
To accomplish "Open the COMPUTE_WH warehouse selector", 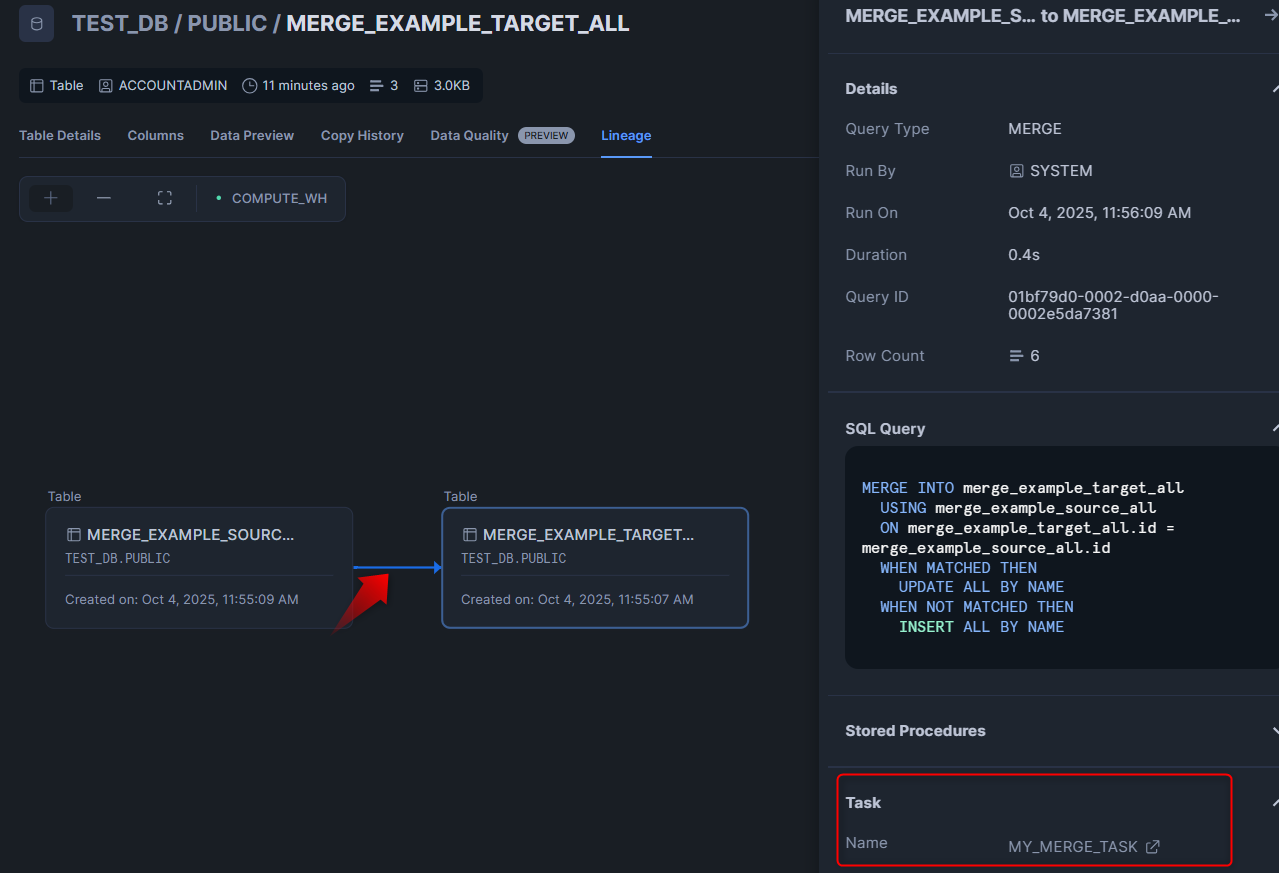I will point(272,198).
